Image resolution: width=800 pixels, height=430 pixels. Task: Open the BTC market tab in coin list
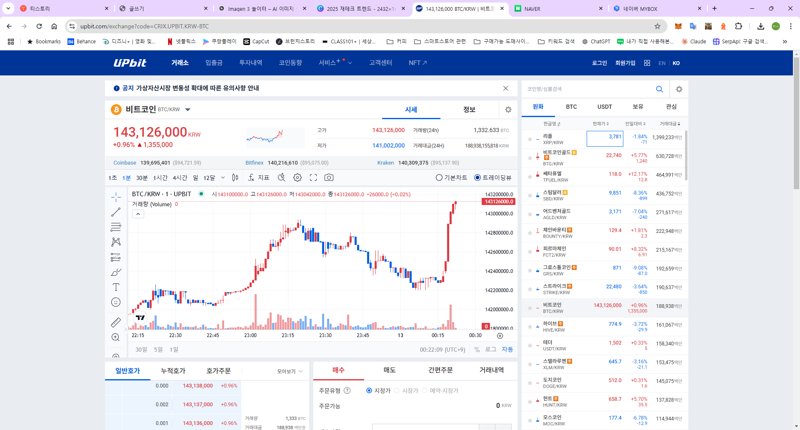coord(571,107)
